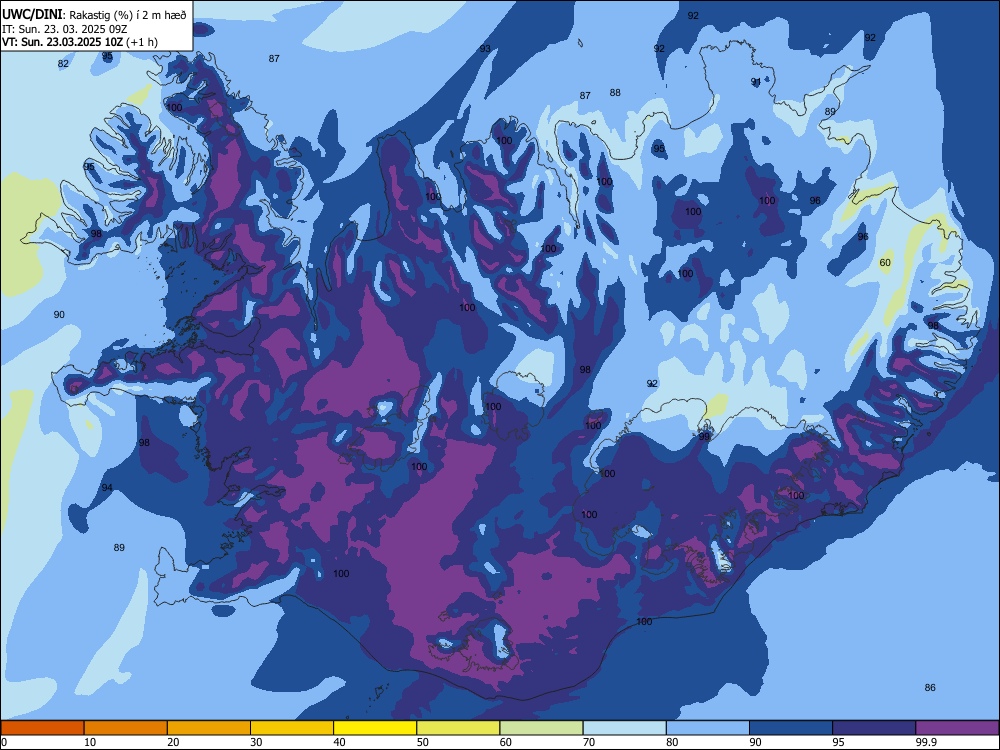Image resolution: width=1000 pixels, height=750 pixels.
Task: Click the legend tick label 50
Action: tap(423, 742)
